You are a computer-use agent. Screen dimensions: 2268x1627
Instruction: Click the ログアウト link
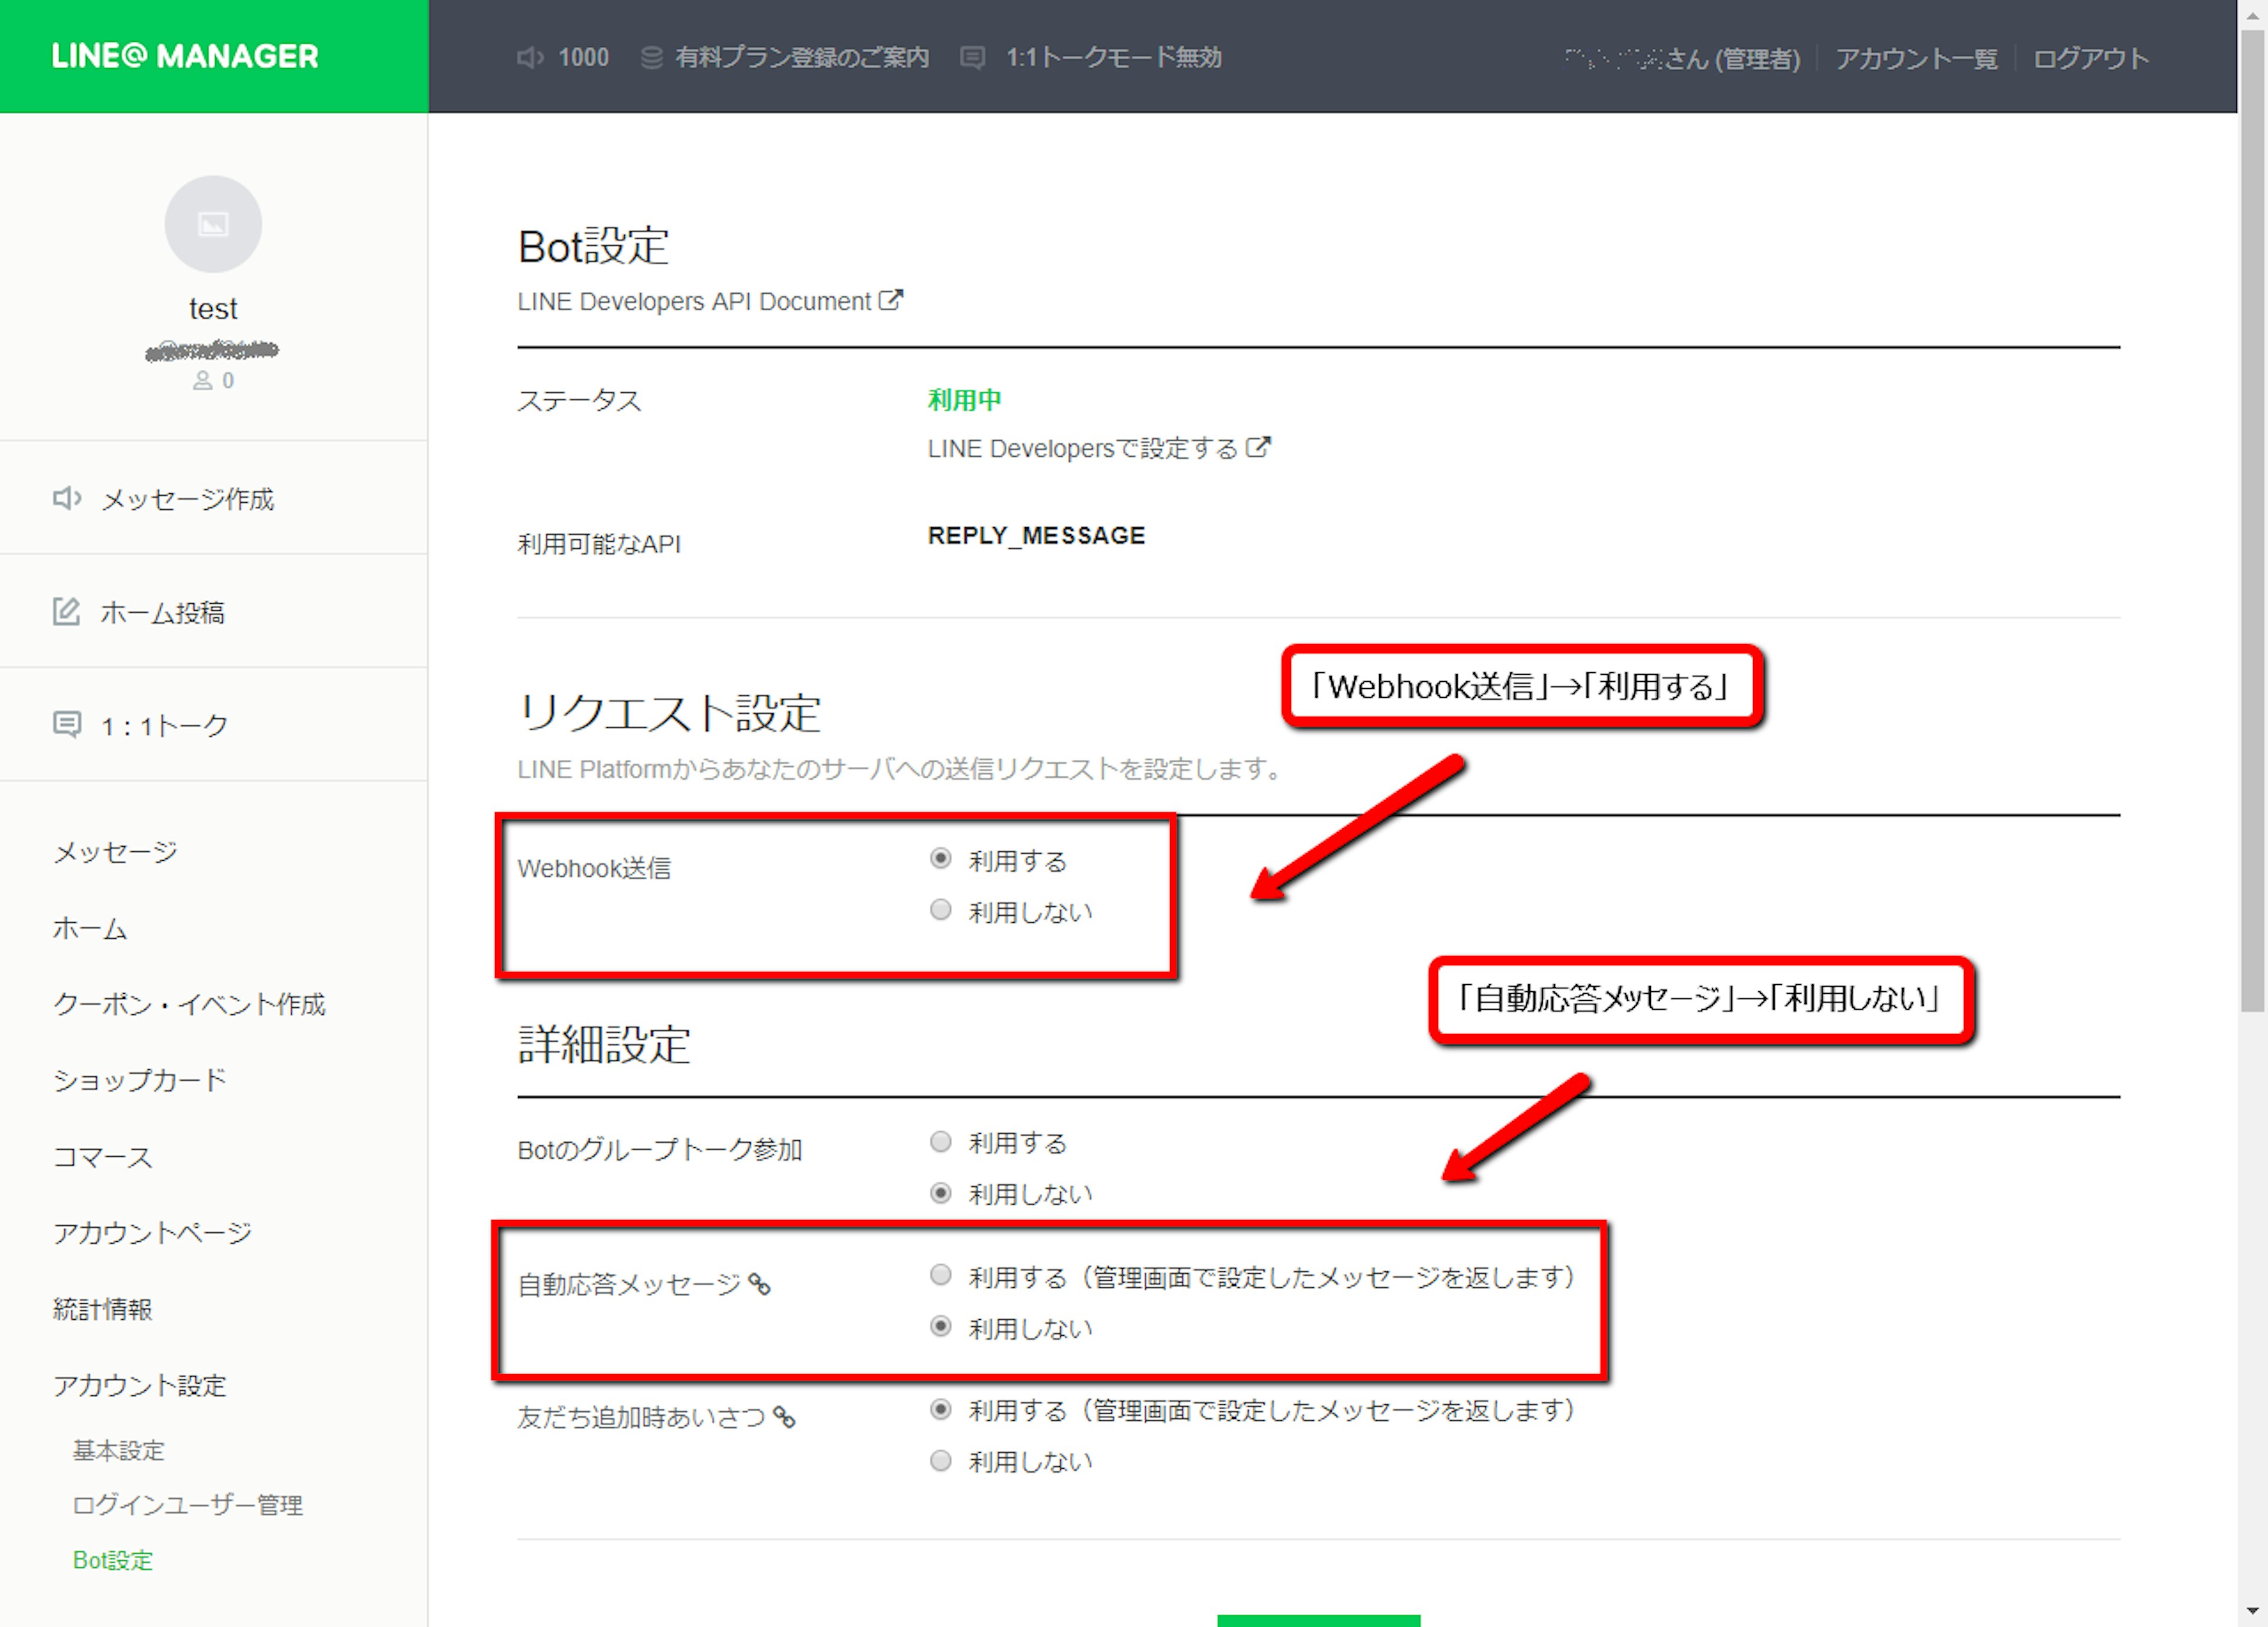(x=2090, y=58)
